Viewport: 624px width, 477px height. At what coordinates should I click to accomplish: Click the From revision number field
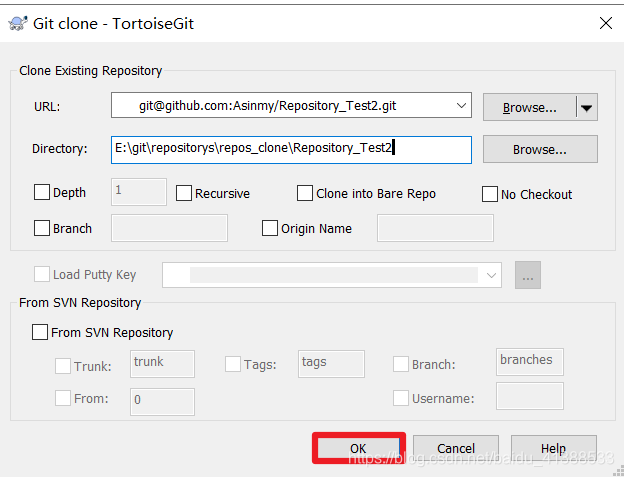pyautogui.click(x=162, y=402)
